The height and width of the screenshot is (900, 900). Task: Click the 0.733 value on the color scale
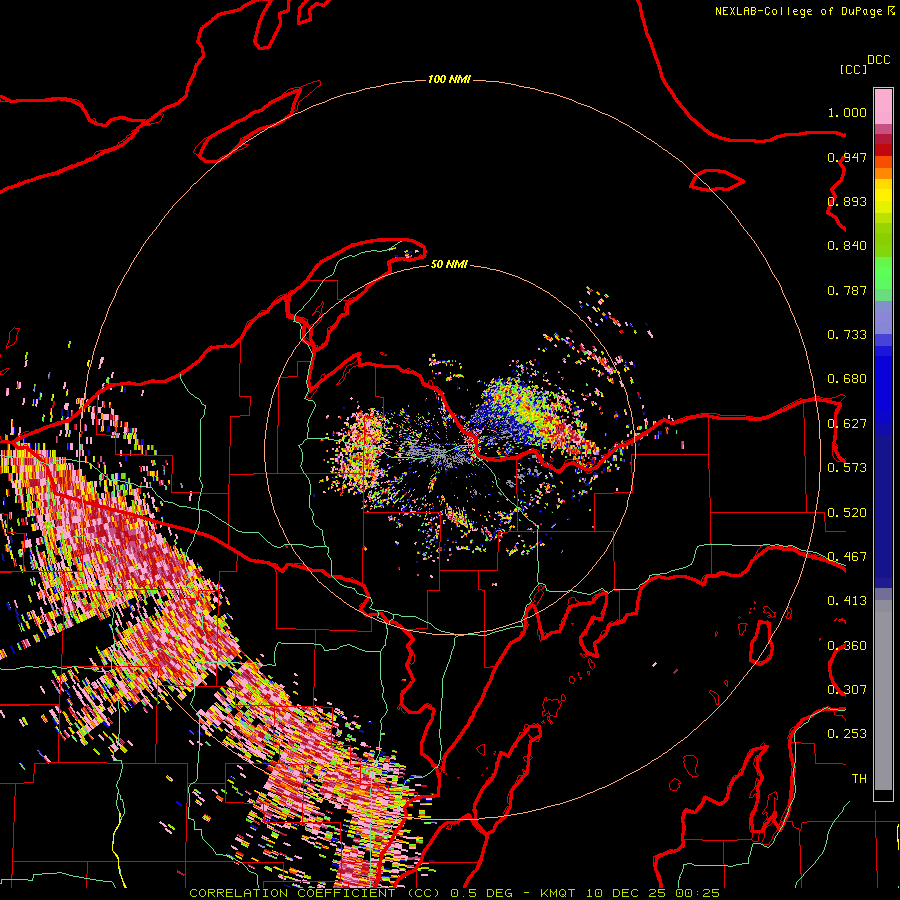(847, 335)
